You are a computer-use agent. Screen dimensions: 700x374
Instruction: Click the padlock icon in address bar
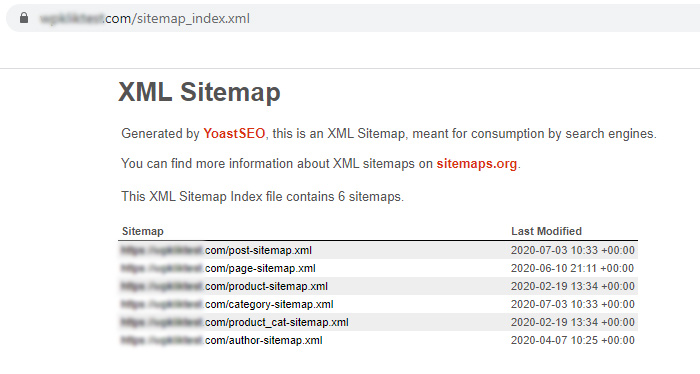point(24,18)
